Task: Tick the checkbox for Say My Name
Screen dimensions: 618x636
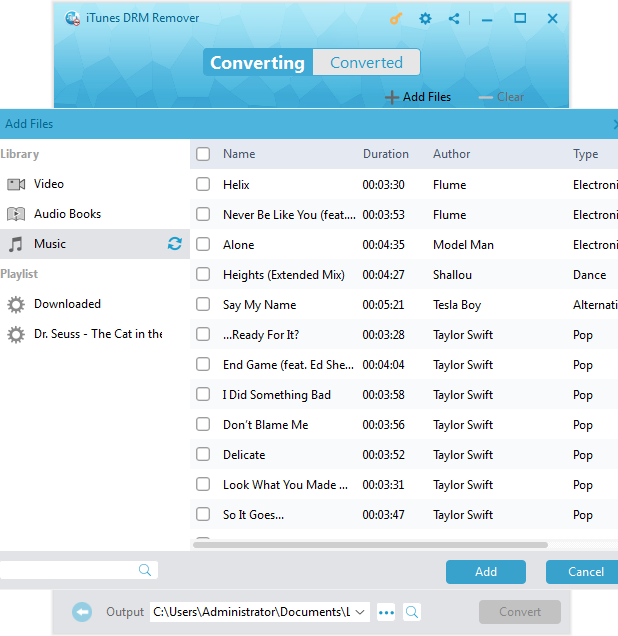Action: 203,304
